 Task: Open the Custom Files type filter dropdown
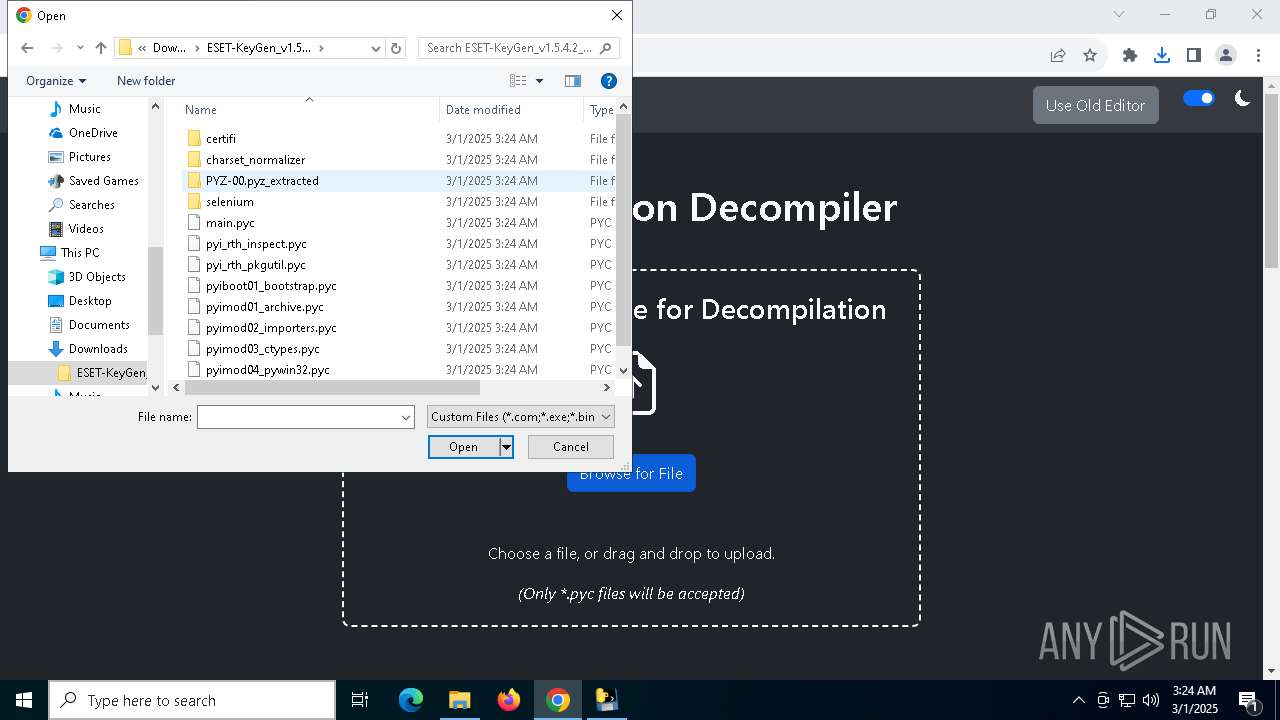[x=520, y=417]
